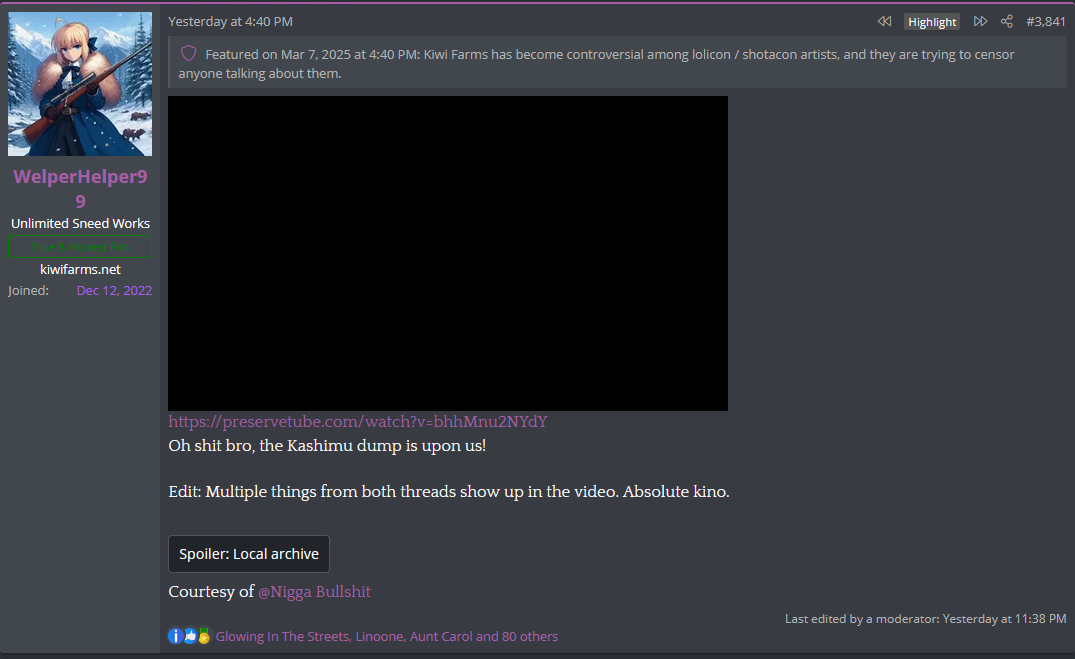Expand the Spoiler: Local archive section
Image resolution: width=1075 pixels, height=659 pixels.
point(249,554)
